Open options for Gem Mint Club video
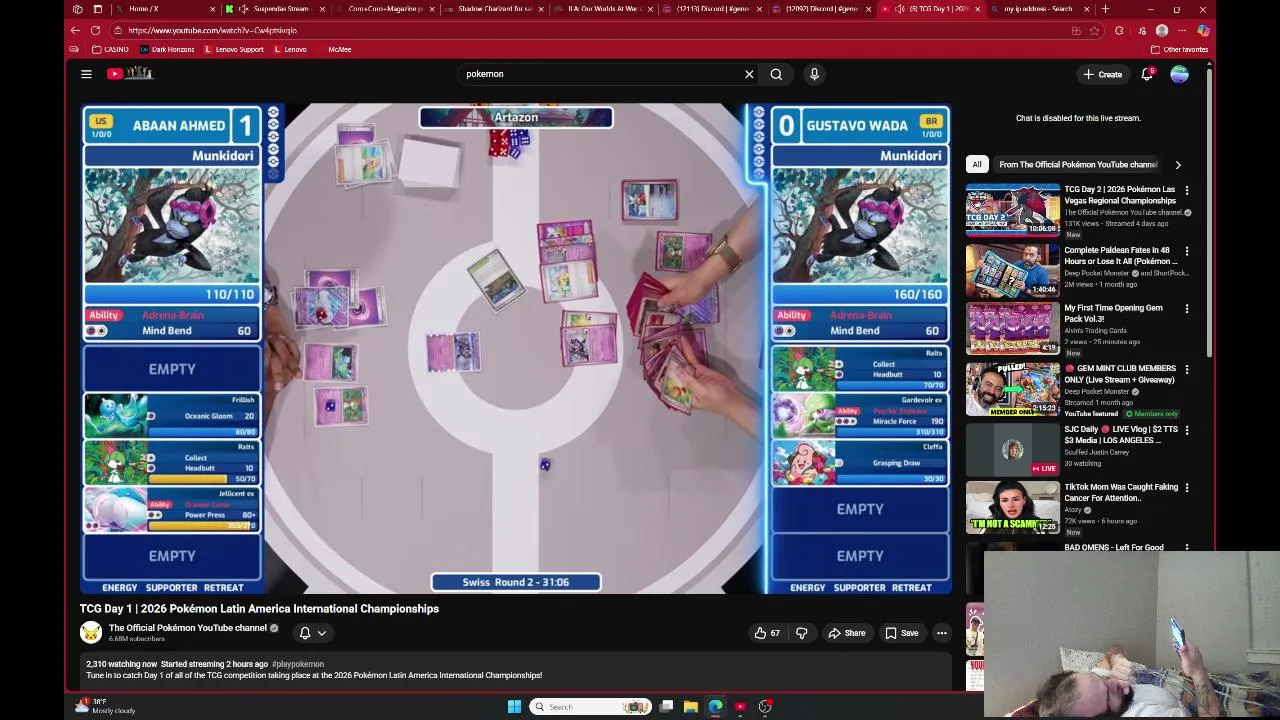Screen dimensions: 1280x720 pos(1187,369)
